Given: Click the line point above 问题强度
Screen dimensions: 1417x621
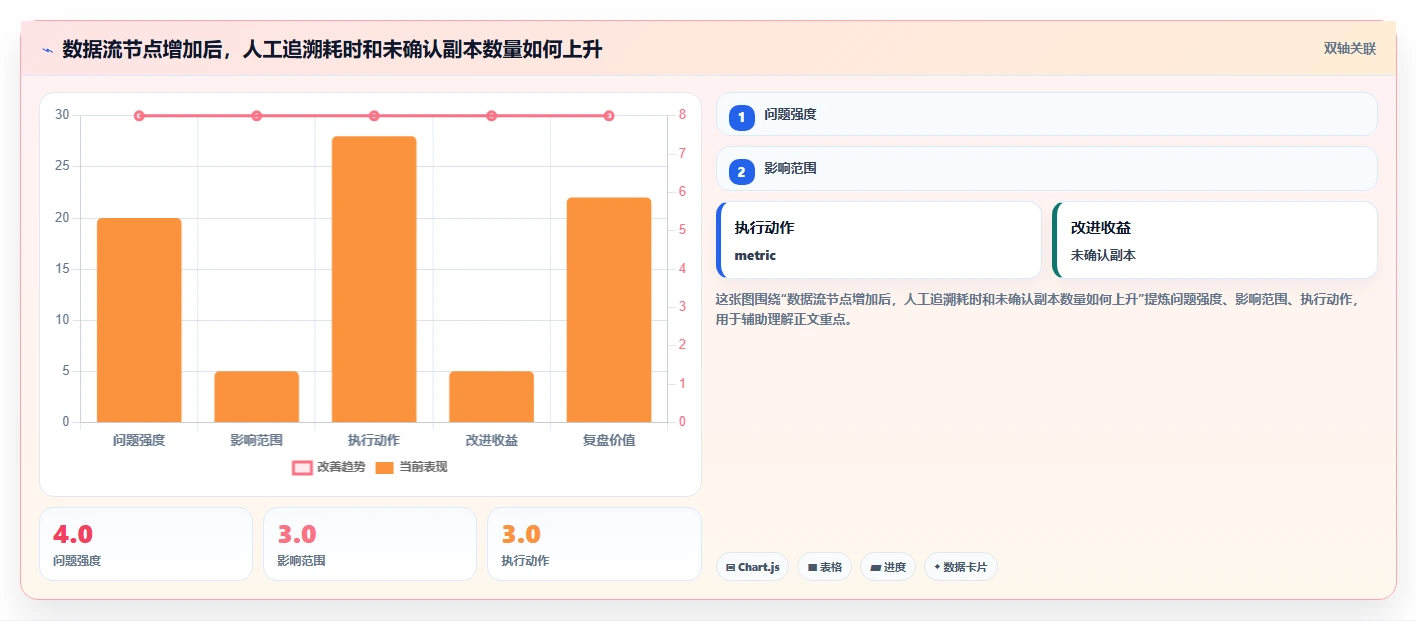Looking at the screenshot, I should tap(139, 116).
